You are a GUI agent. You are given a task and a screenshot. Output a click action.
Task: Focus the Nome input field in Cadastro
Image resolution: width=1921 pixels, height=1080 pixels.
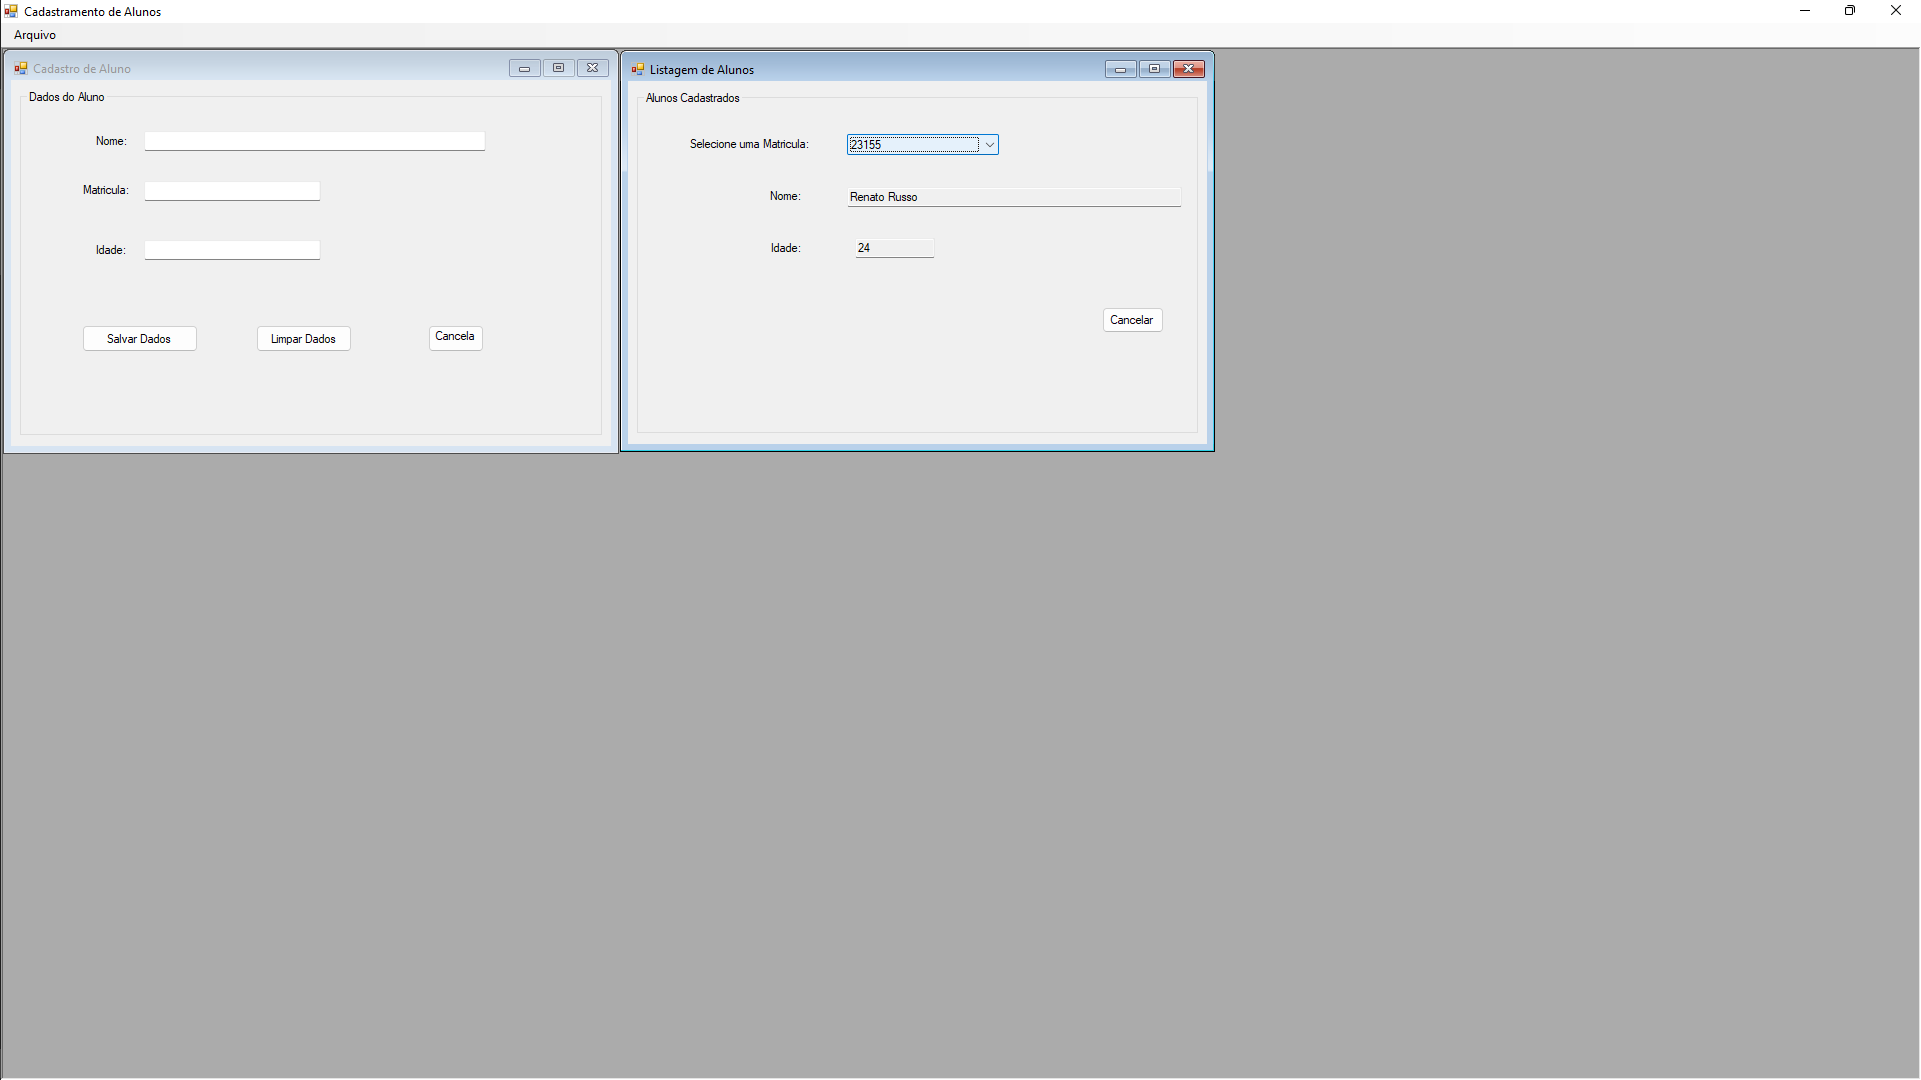point(314,141)
